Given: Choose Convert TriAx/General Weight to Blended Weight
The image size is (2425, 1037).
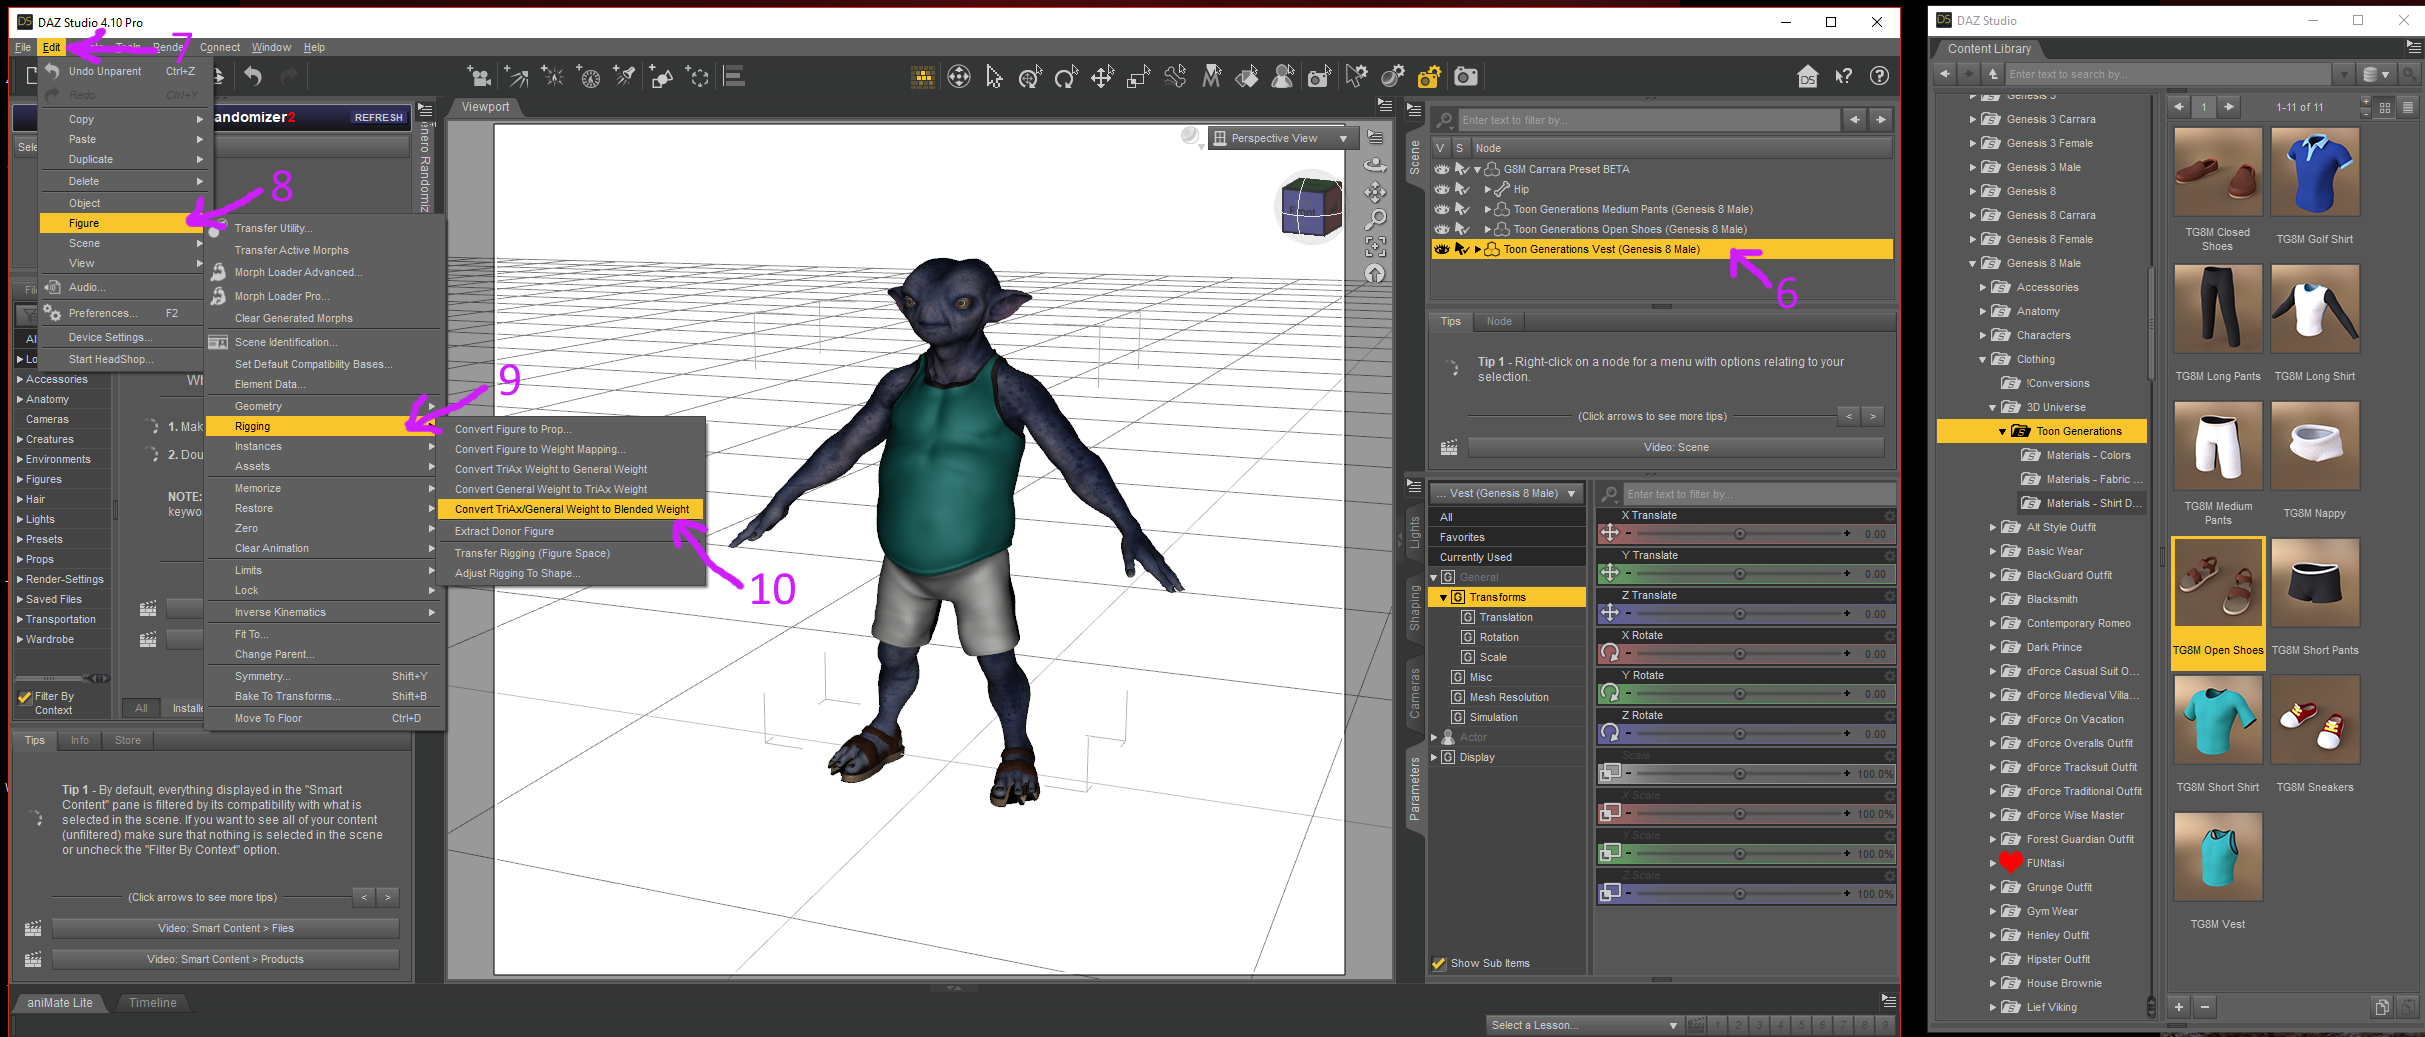Looking at the screenshot, I should pos(571,509).
